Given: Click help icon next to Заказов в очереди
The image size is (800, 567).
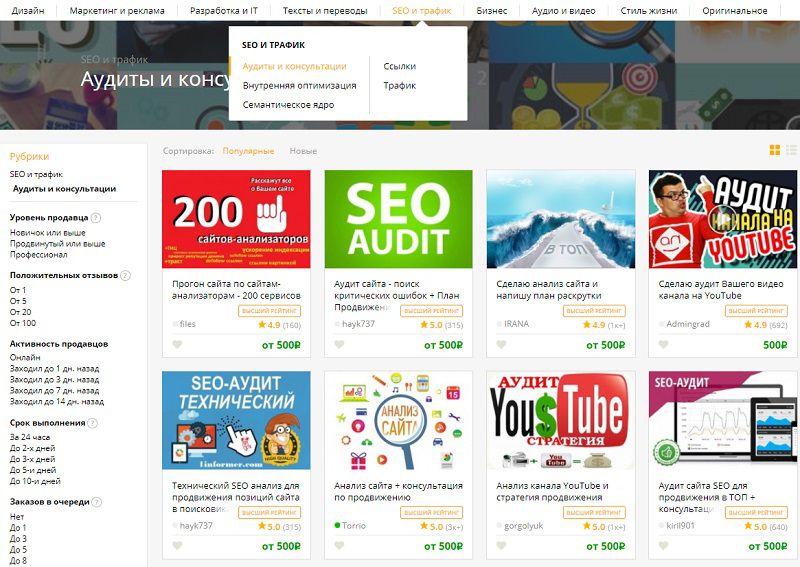Looking at the screenshot, I should click(96, 502).
